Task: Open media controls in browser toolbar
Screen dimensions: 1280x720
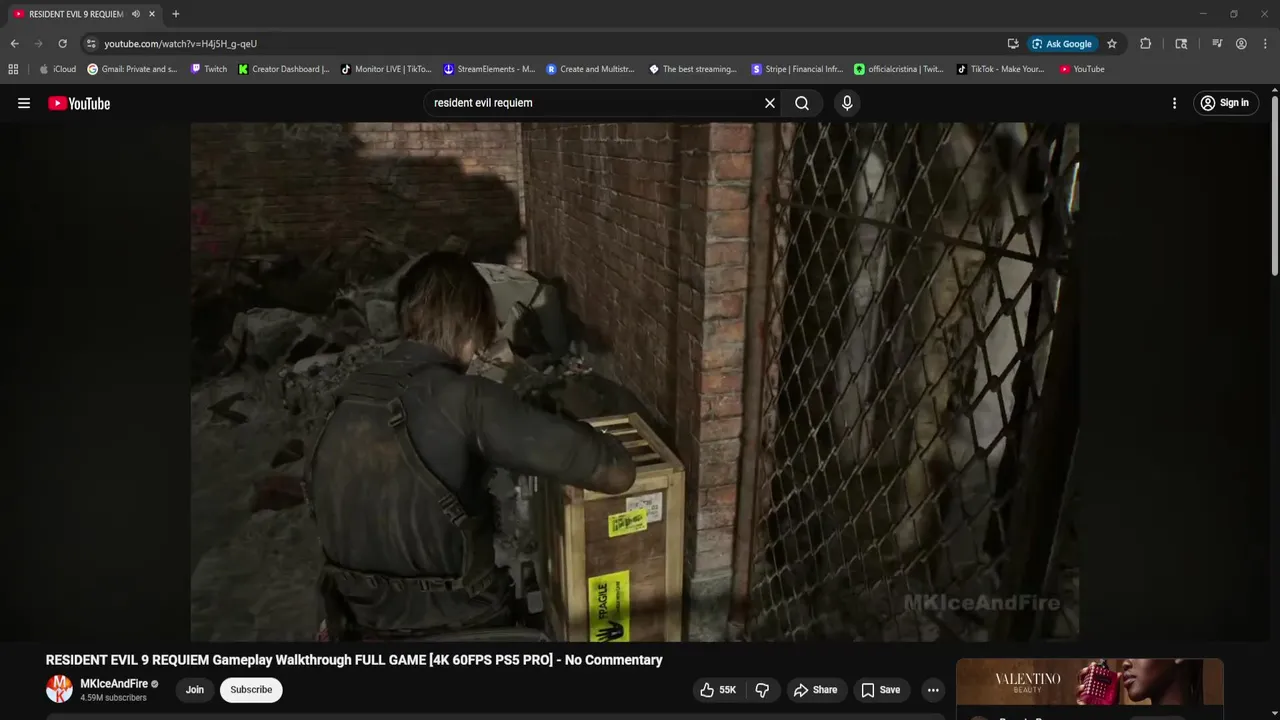Action: (1217, 44)
